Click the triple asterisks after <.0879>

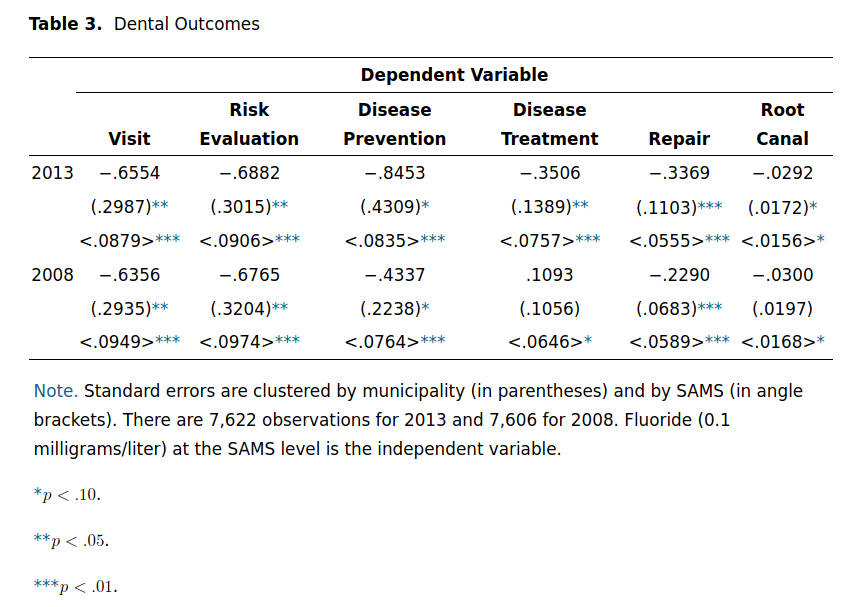(167, 239)
